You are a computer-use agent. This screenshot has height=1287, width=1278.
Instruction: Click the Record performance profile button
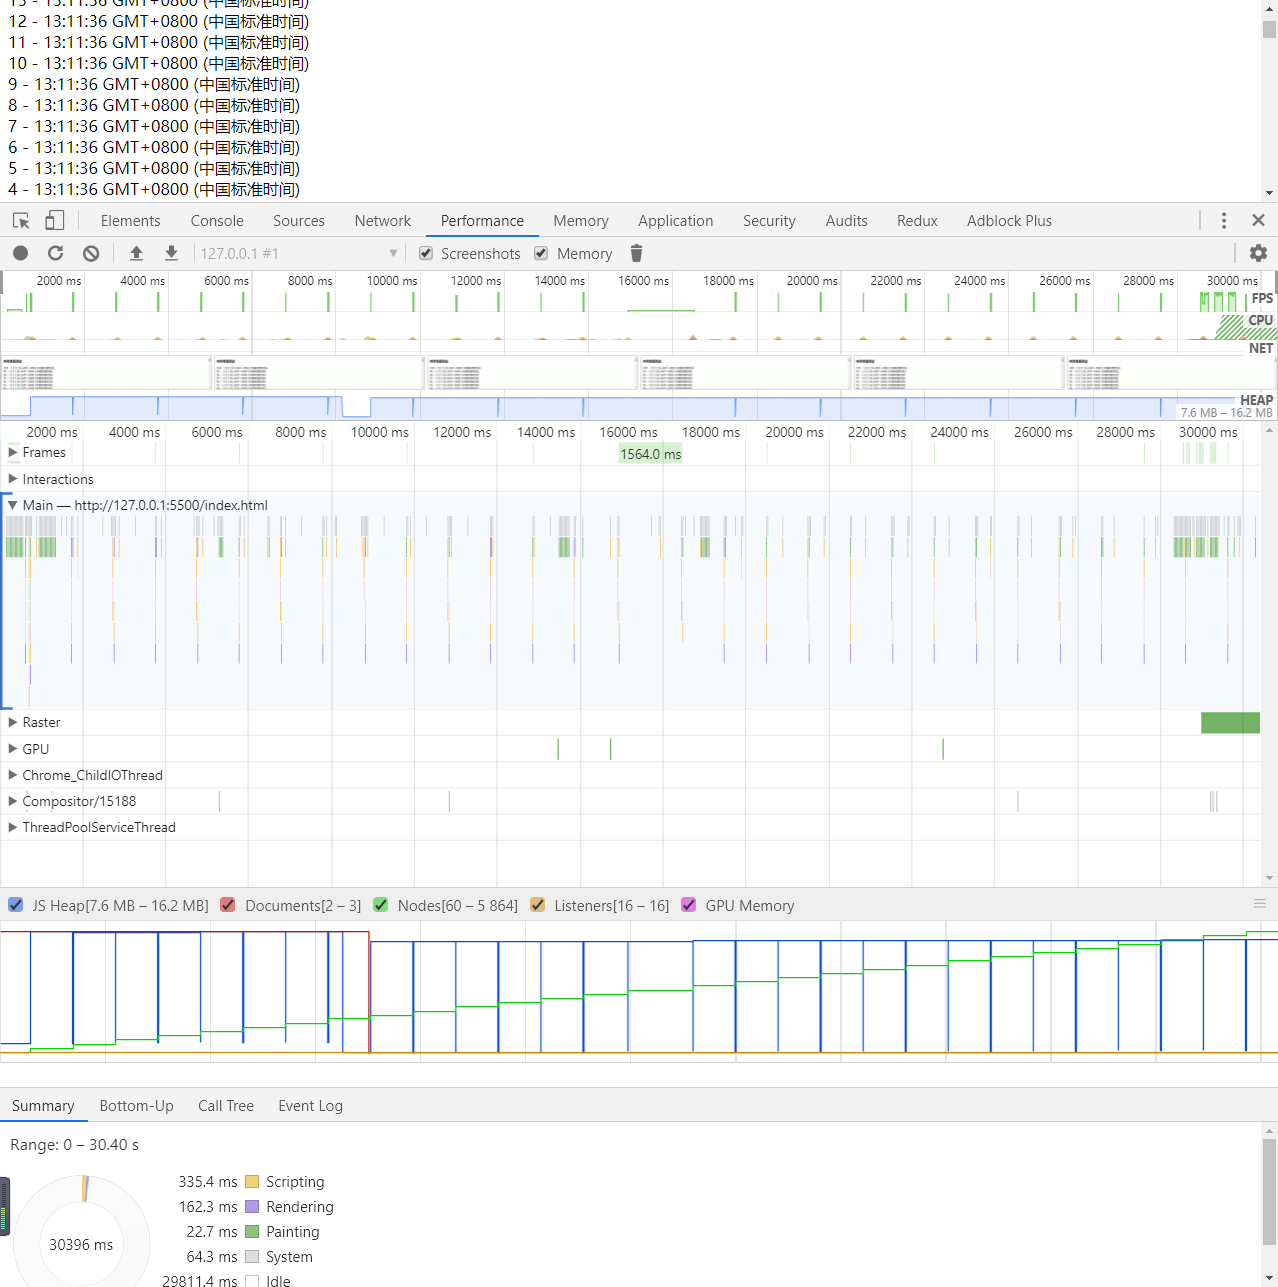point(21,254)
